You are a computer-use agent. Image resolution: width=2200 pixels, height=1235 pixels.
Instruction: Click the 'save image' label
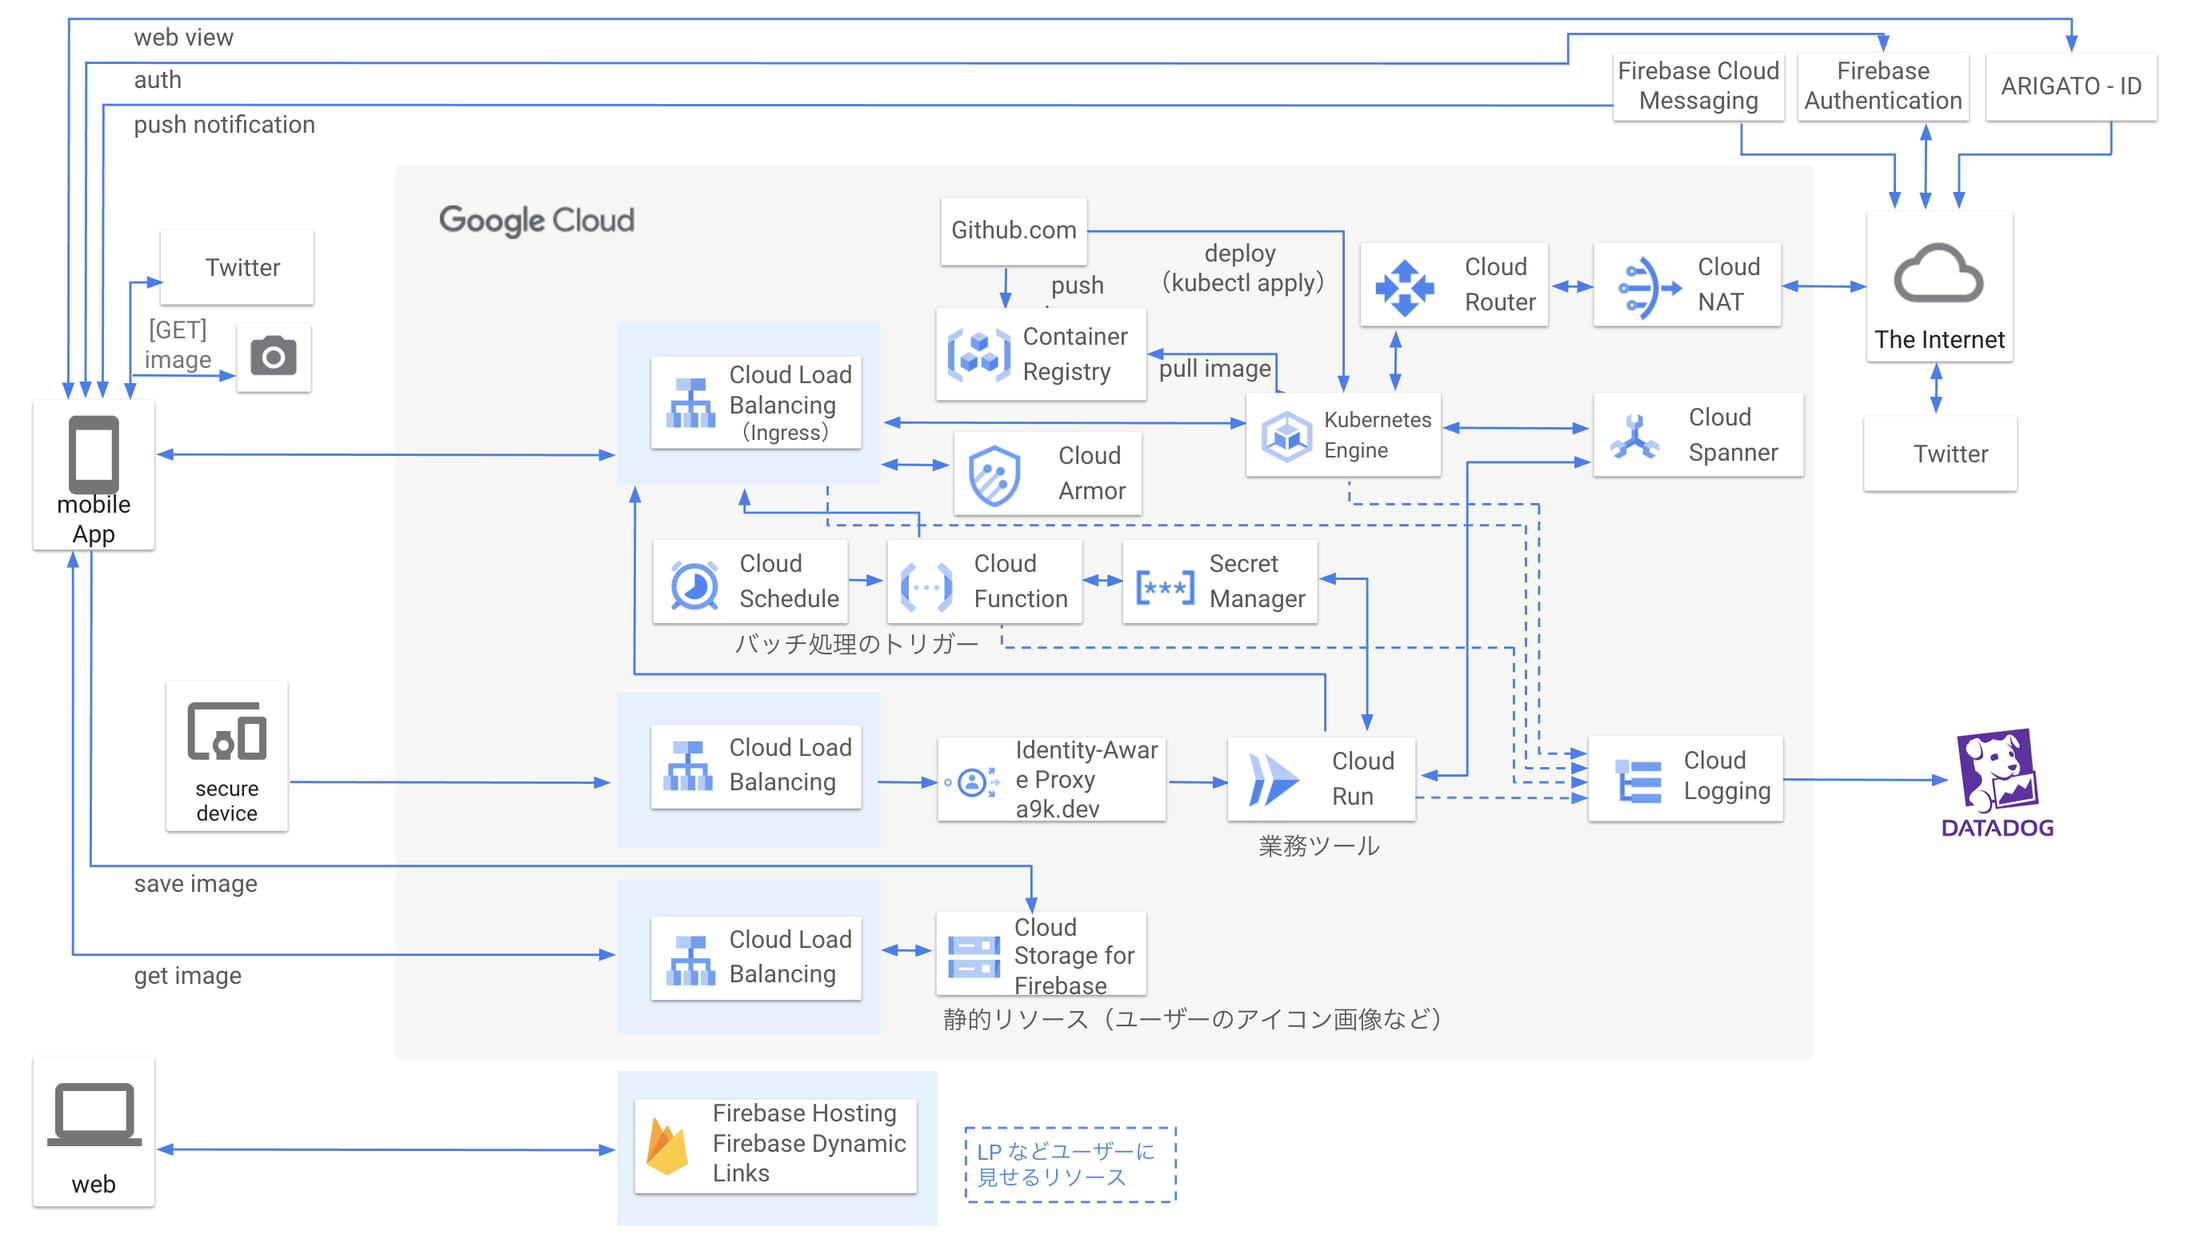195,884
